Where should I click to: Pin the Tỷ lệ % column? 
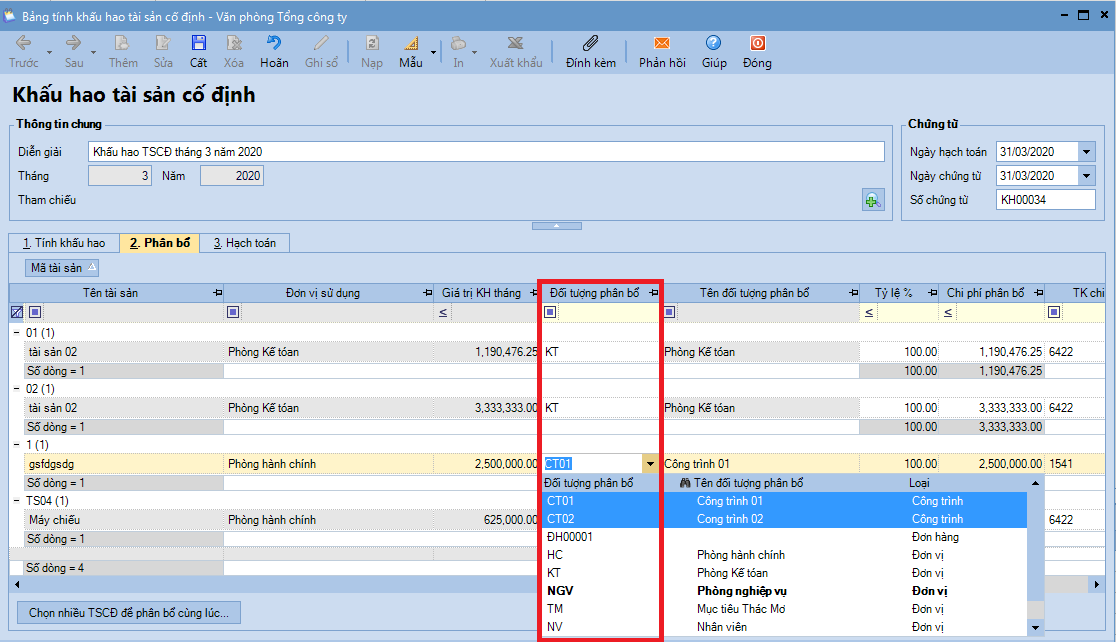(932, 293)
